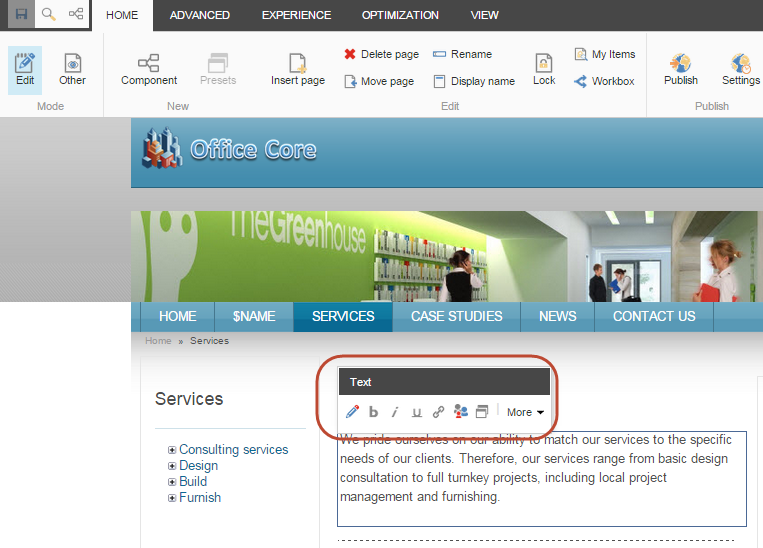Click the Services heading text
This screenshot has height=548, width=763.
click(189, 399)
